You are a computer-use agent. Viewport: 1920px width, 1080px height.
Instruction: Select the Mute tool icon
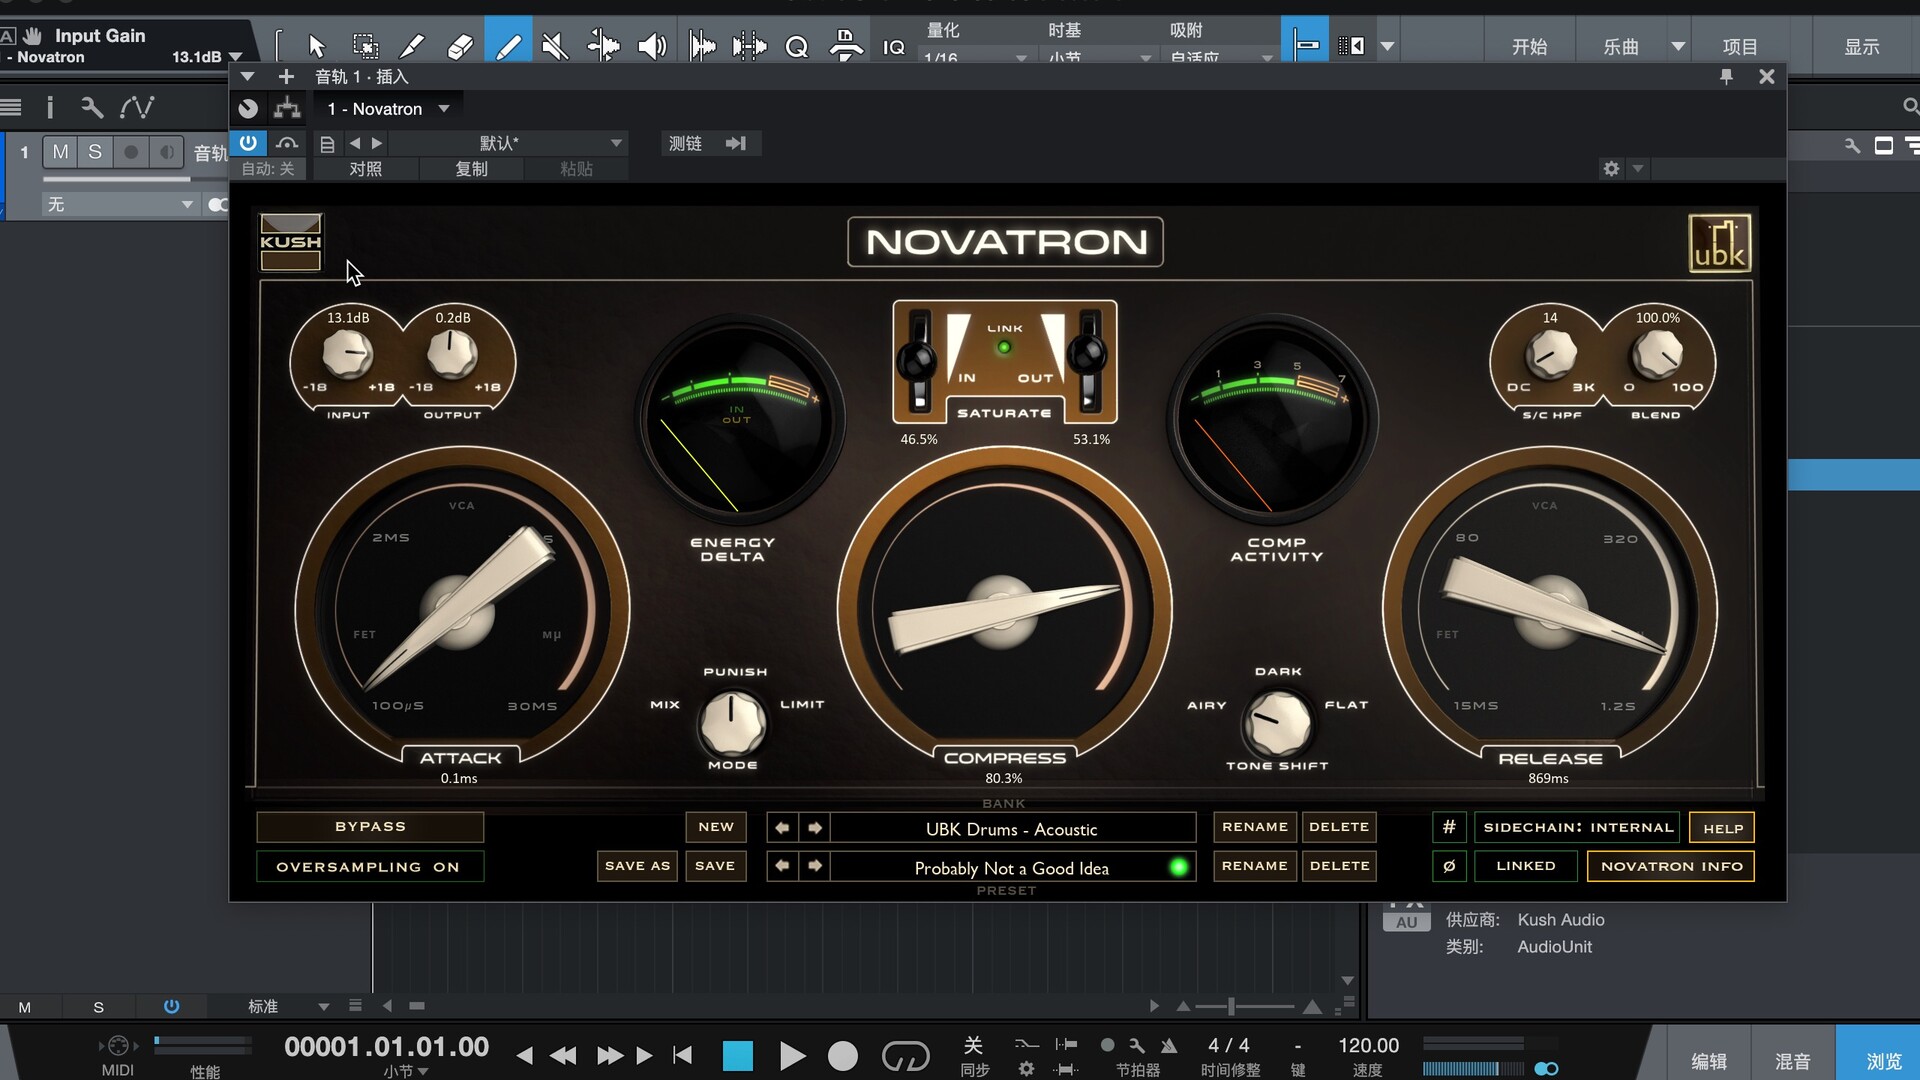555,46
